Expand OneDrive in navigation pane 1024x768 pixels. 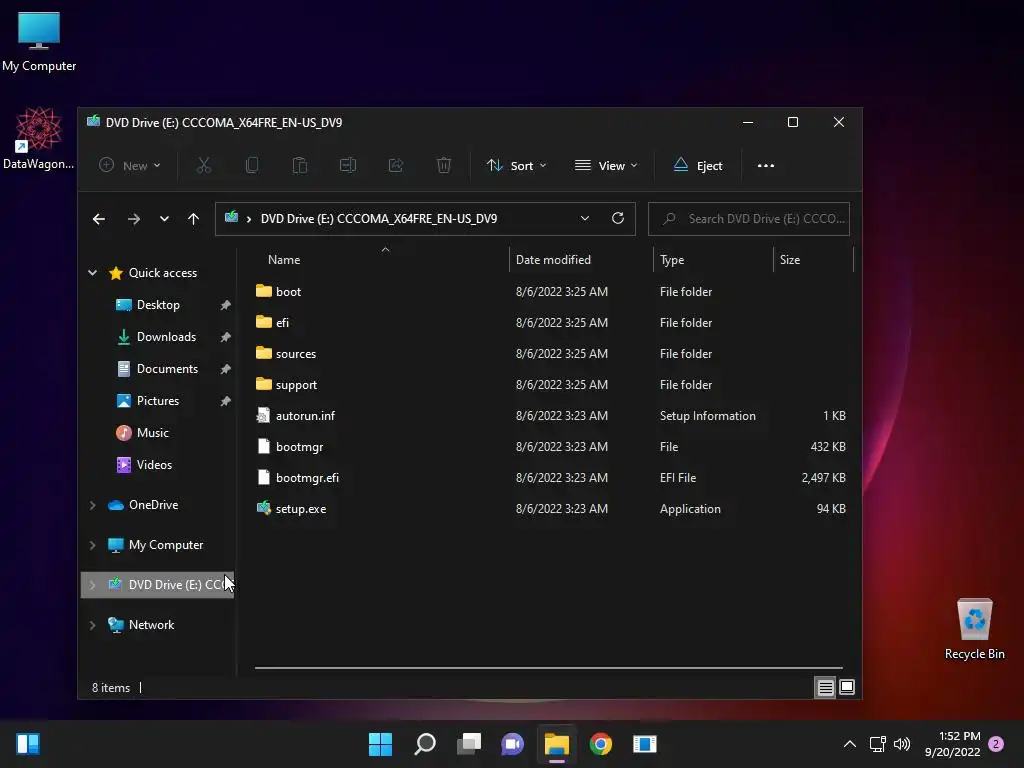(x=93, y=505)
